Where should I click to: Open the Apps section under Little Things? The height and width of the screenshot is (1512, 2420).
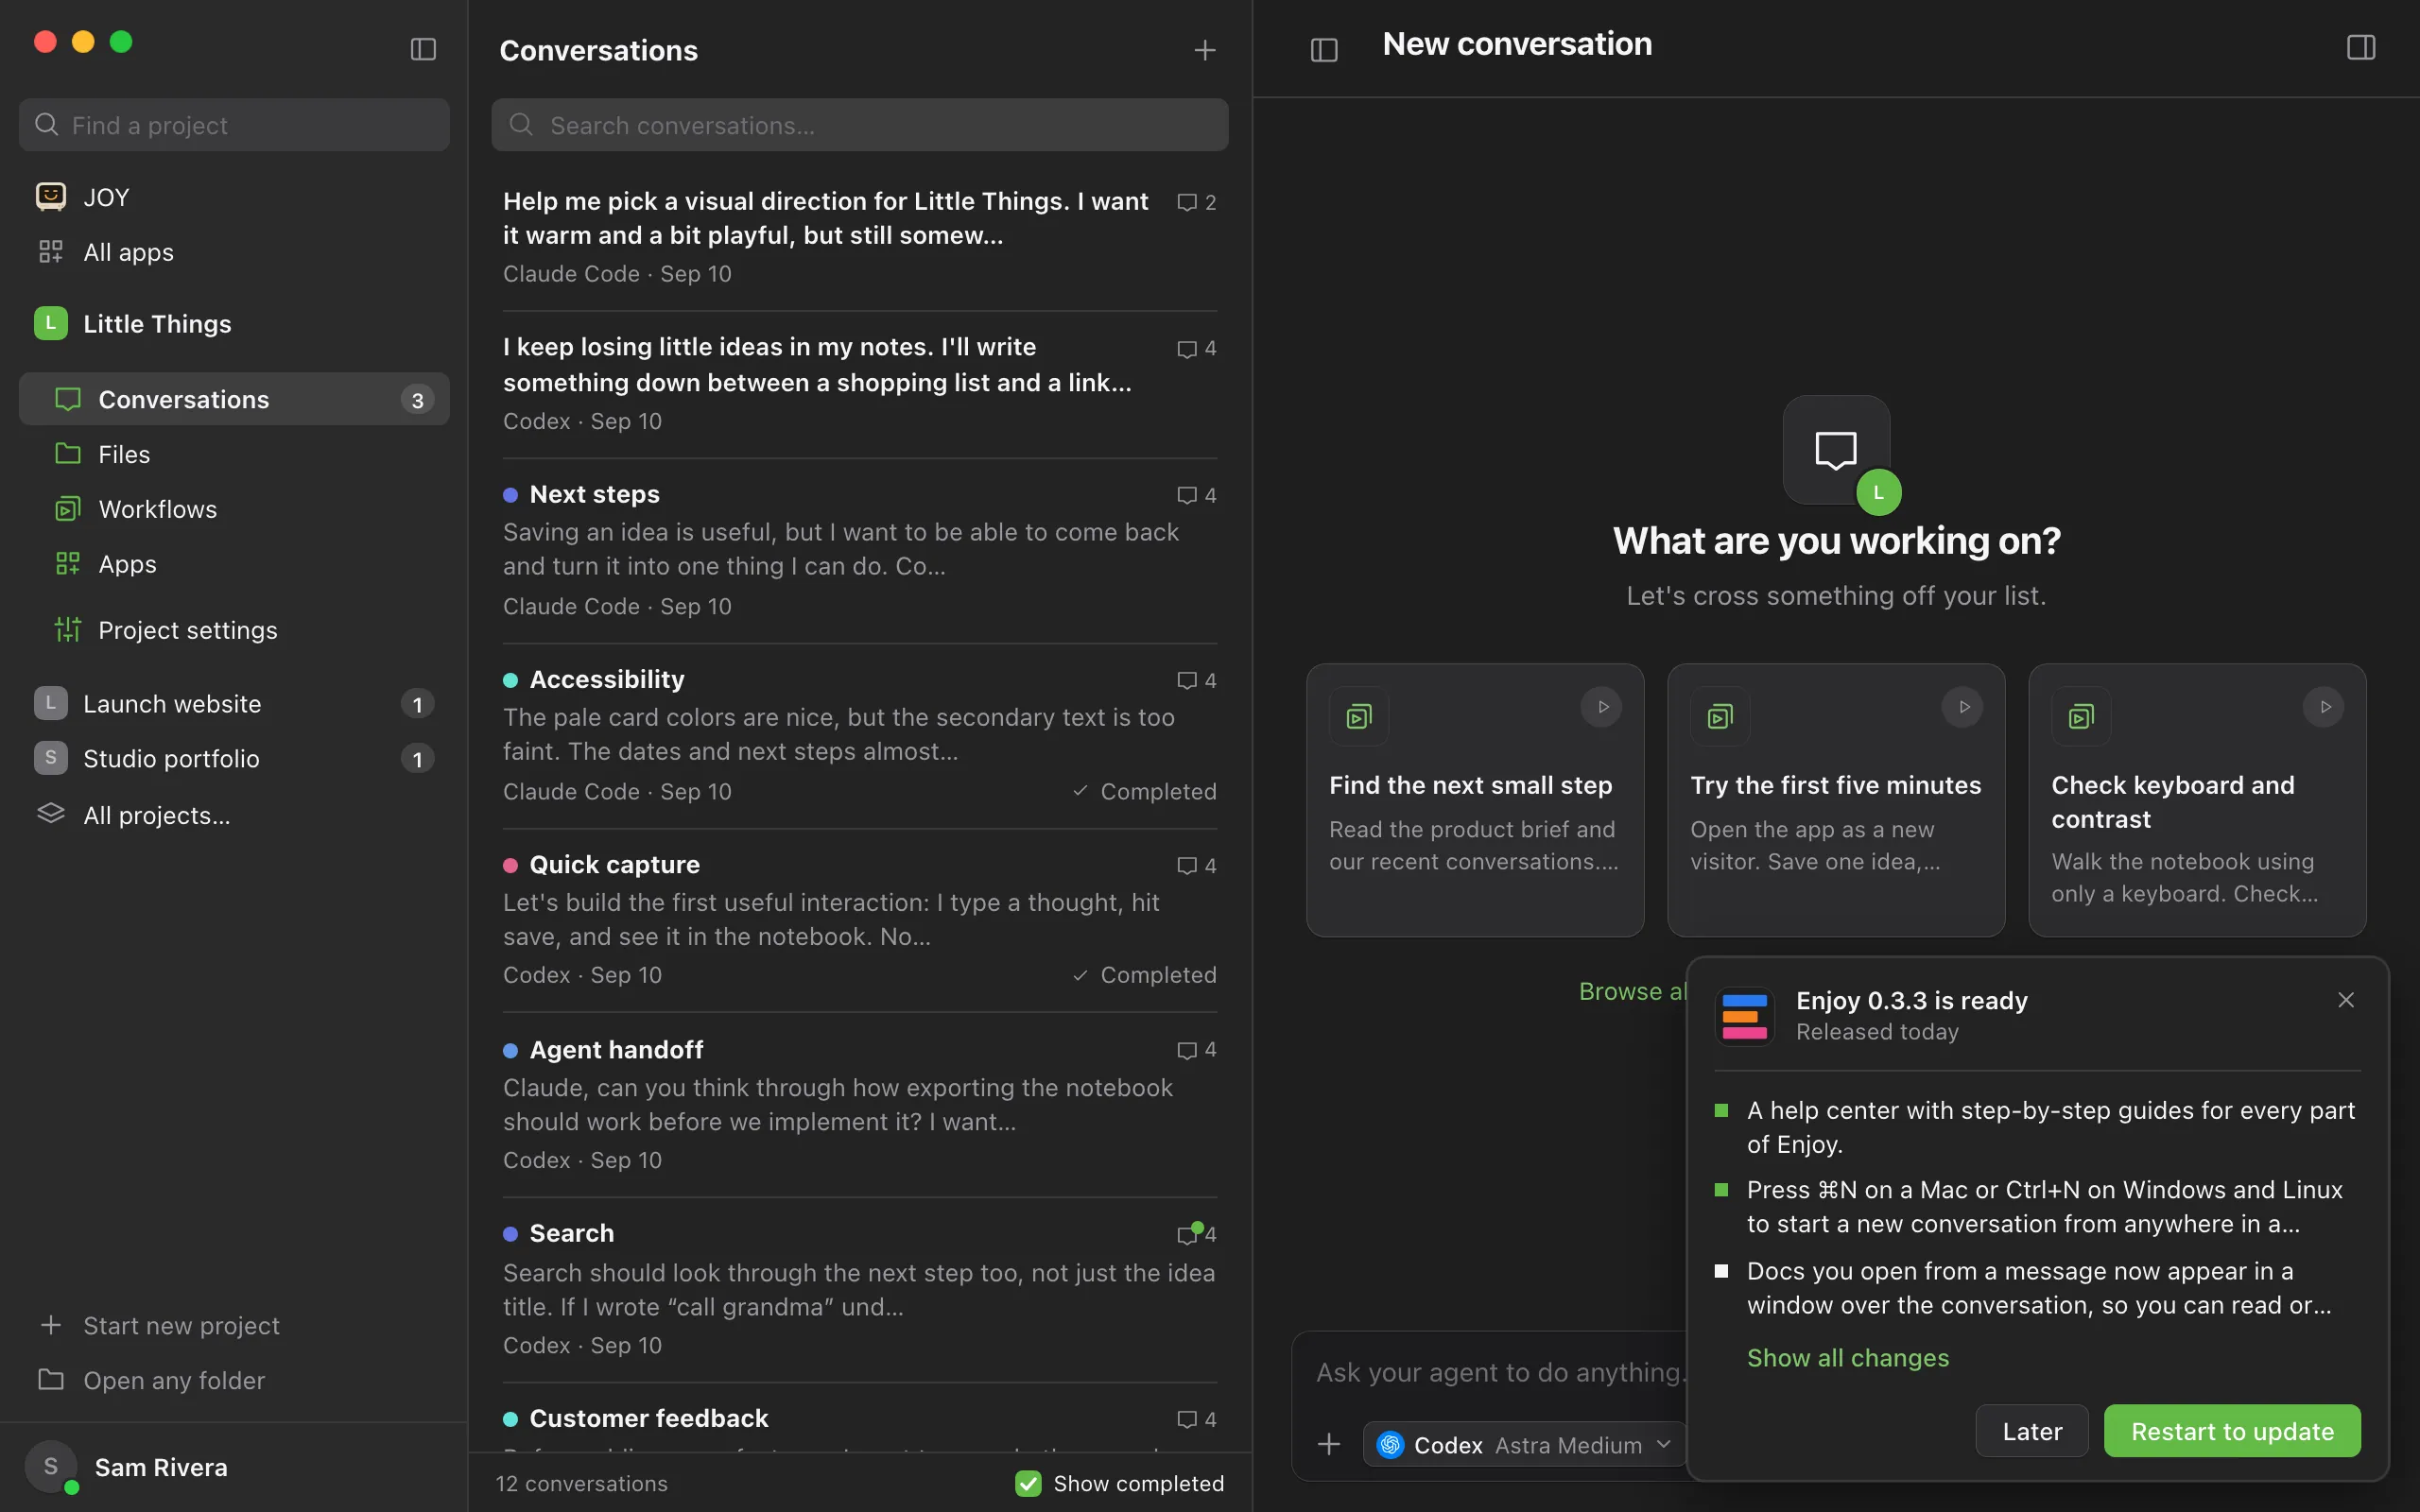coord(234,564)
